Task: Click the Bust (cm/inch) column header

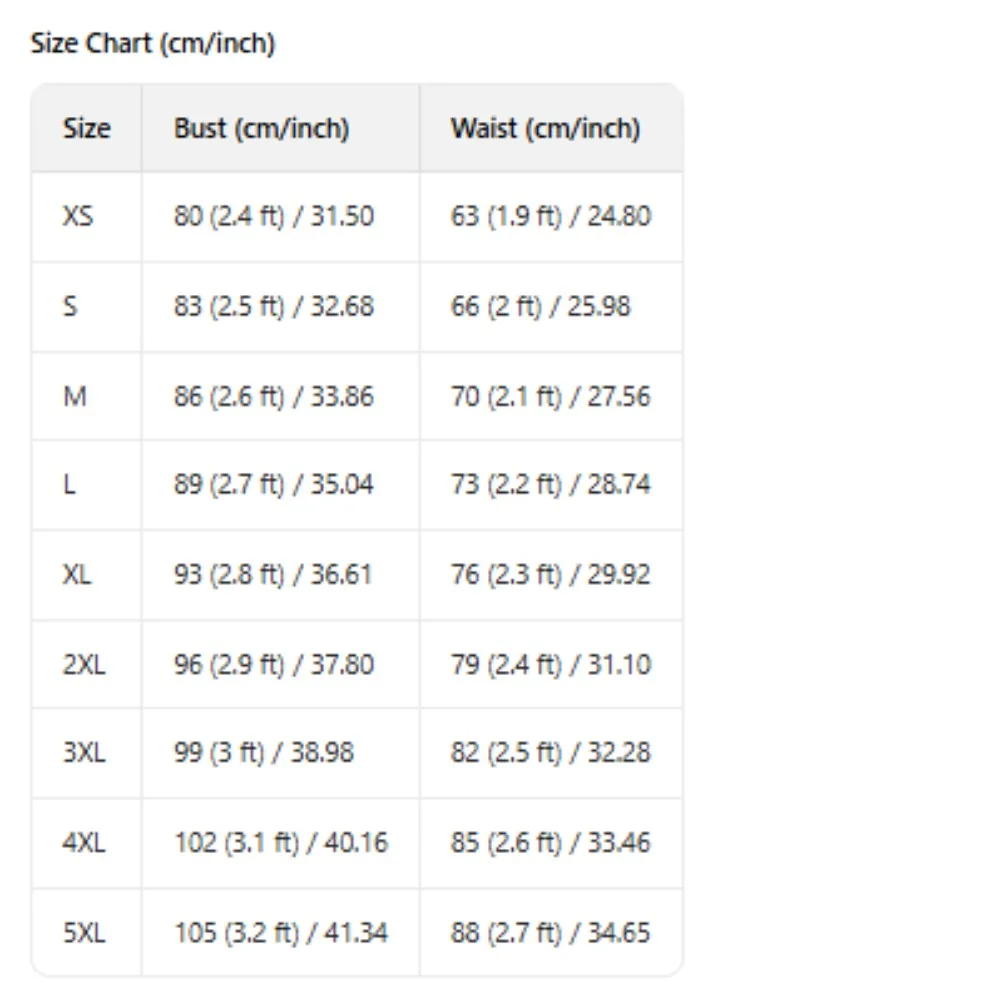Action: tap(261, 129)
